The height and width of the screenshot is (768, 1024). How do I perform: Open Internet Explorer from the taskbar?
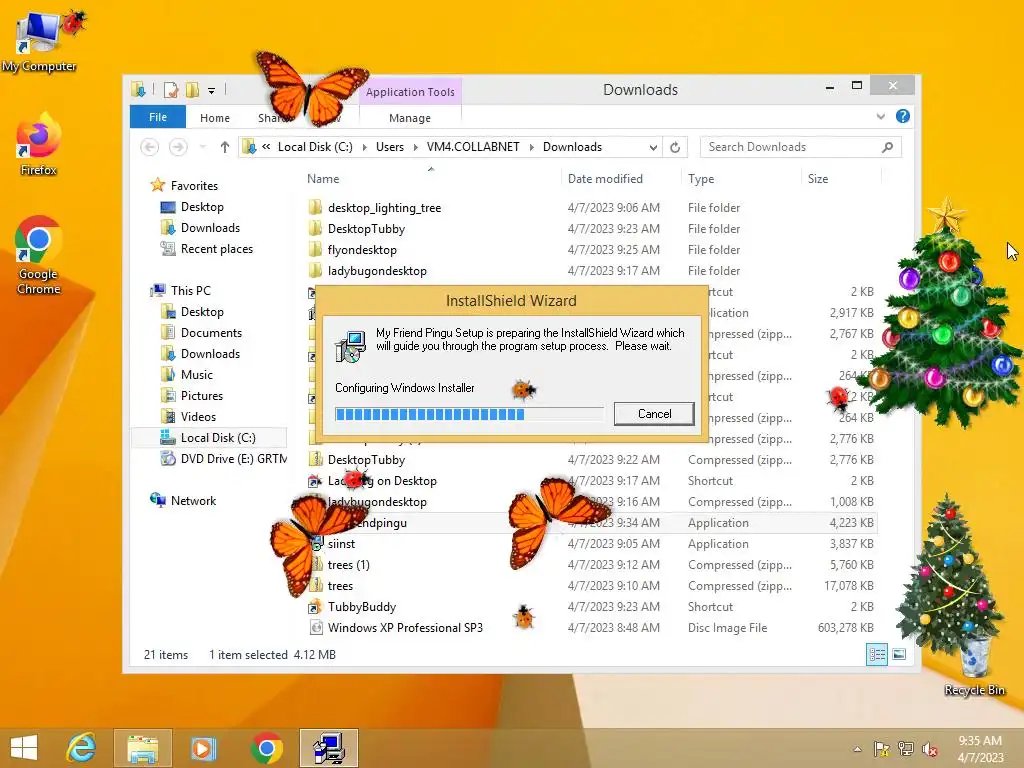point(82,748)
